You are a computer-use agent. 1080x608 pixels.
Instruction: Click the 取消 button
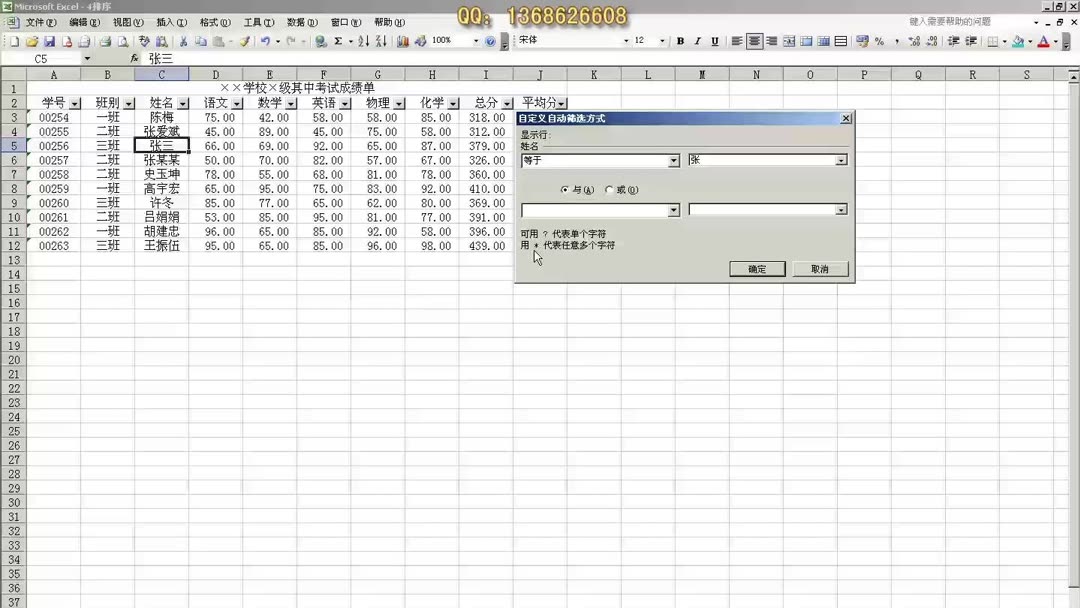click(x=819, y=268)
